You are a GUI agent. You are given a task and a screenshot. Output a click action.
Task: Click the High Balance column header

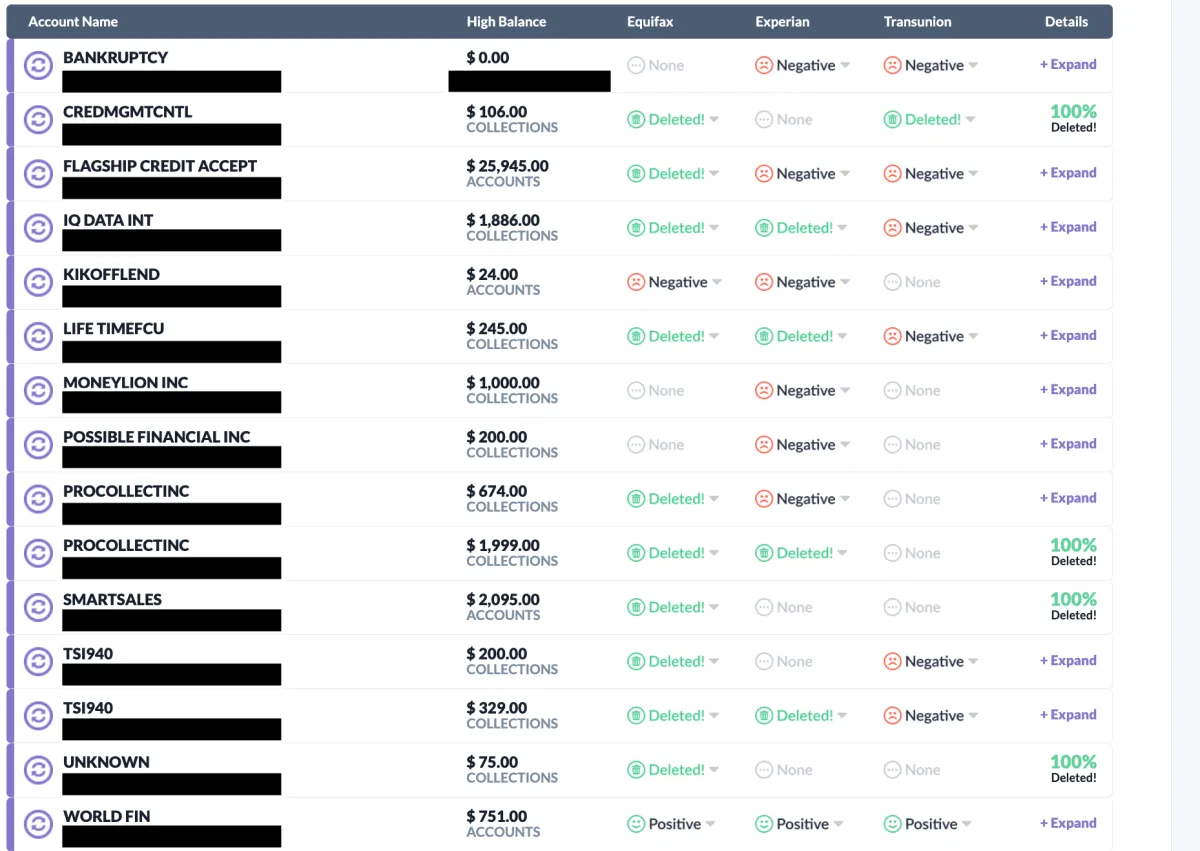(x=506, y=21)
